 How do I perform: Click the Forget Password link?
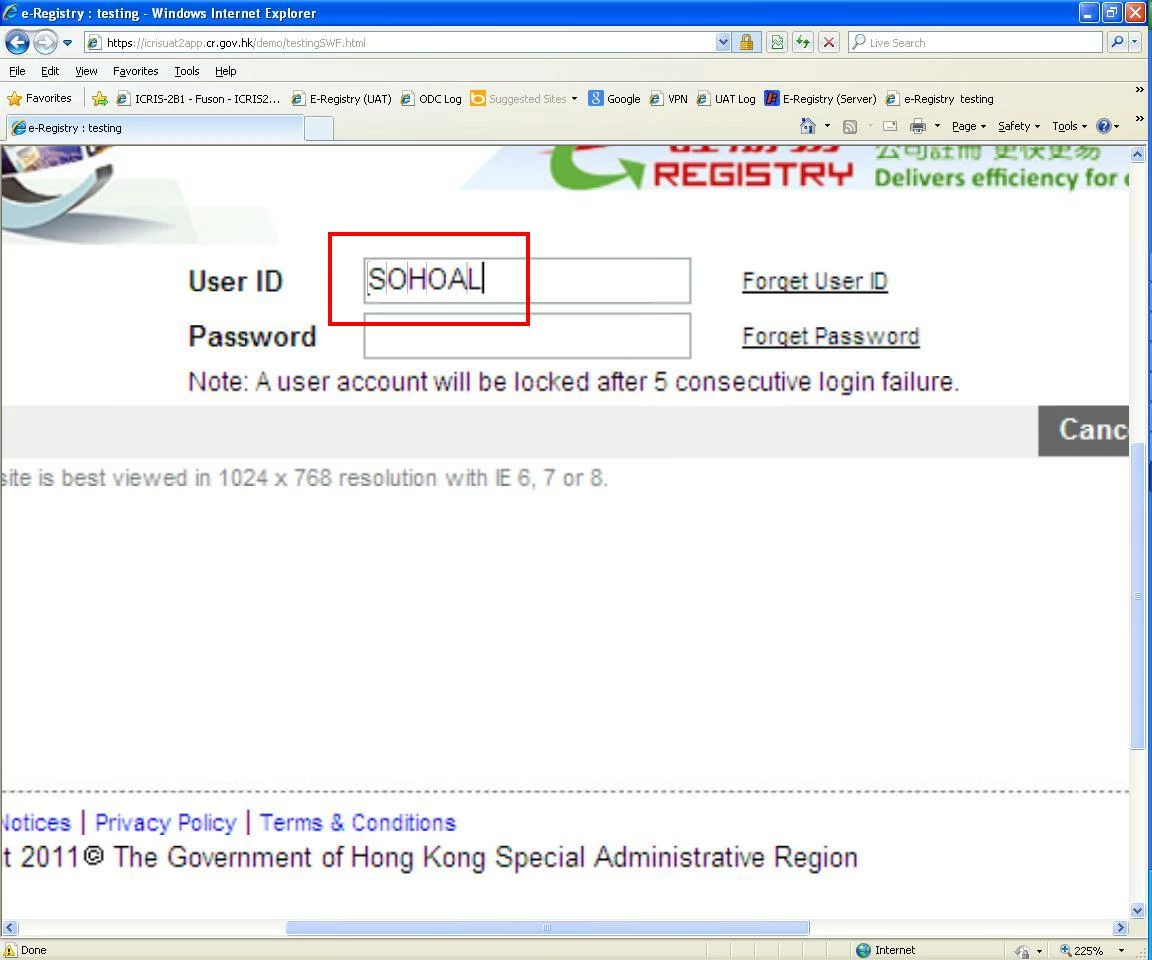[830, 336]
